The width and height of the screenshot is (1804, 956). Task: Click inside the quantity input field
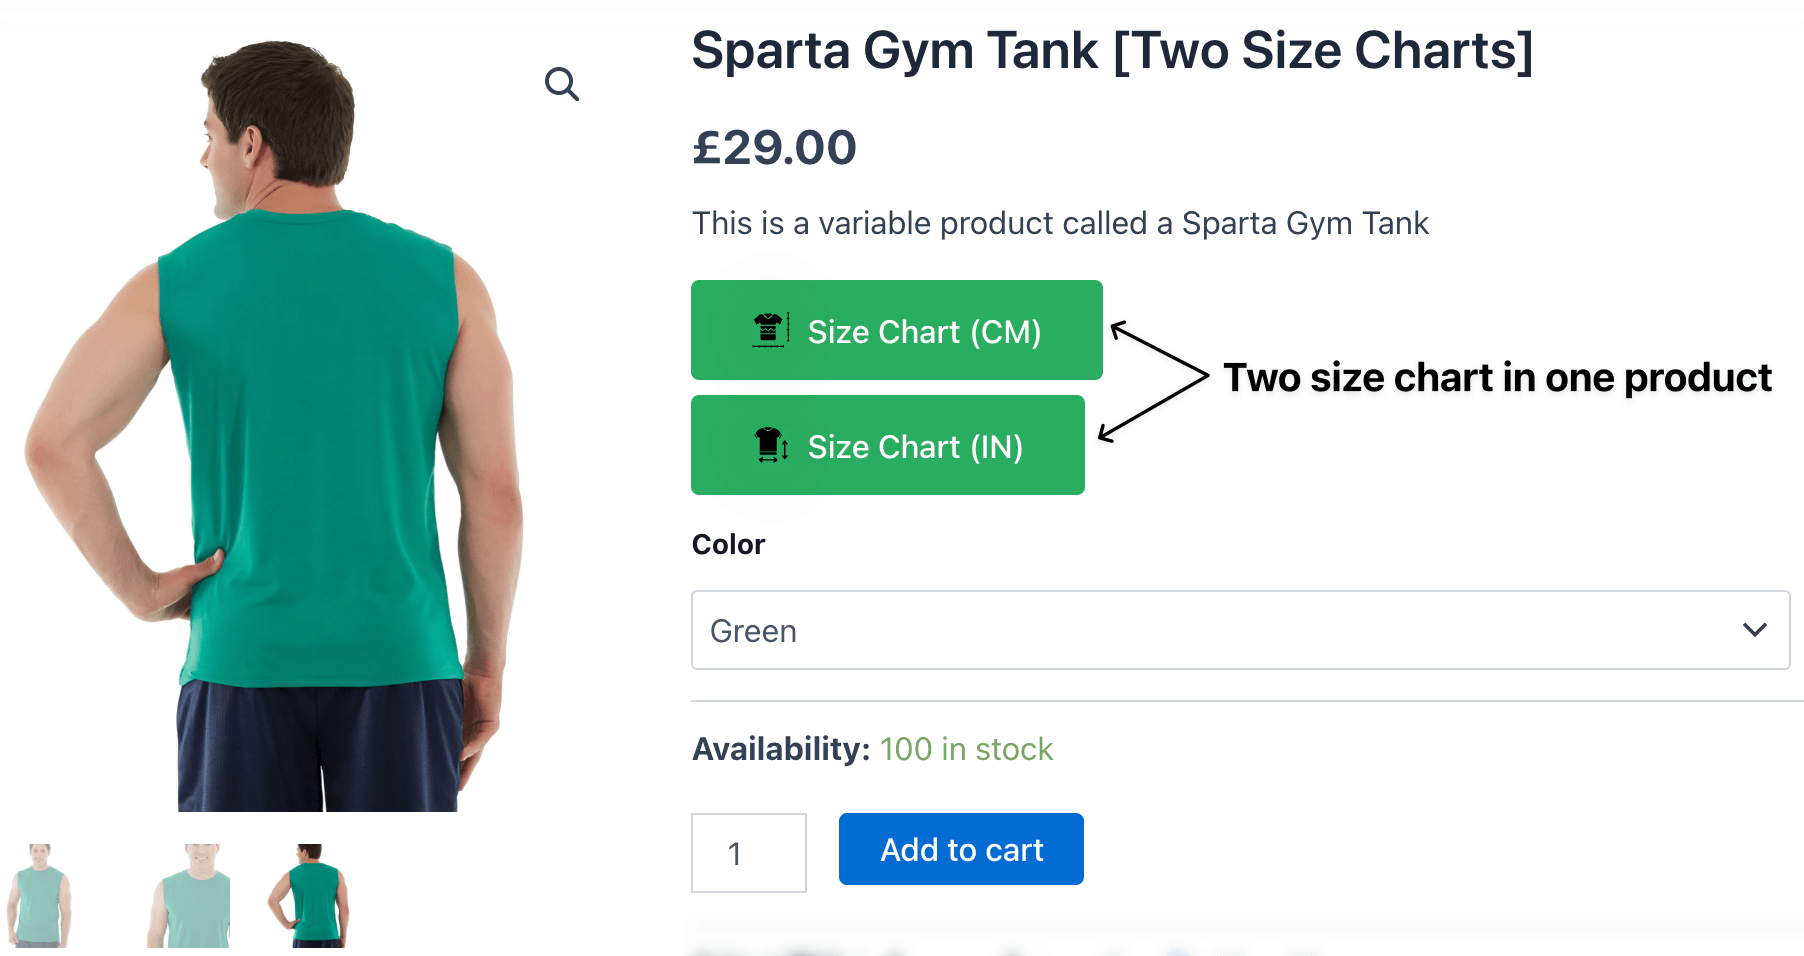(748, 852)
